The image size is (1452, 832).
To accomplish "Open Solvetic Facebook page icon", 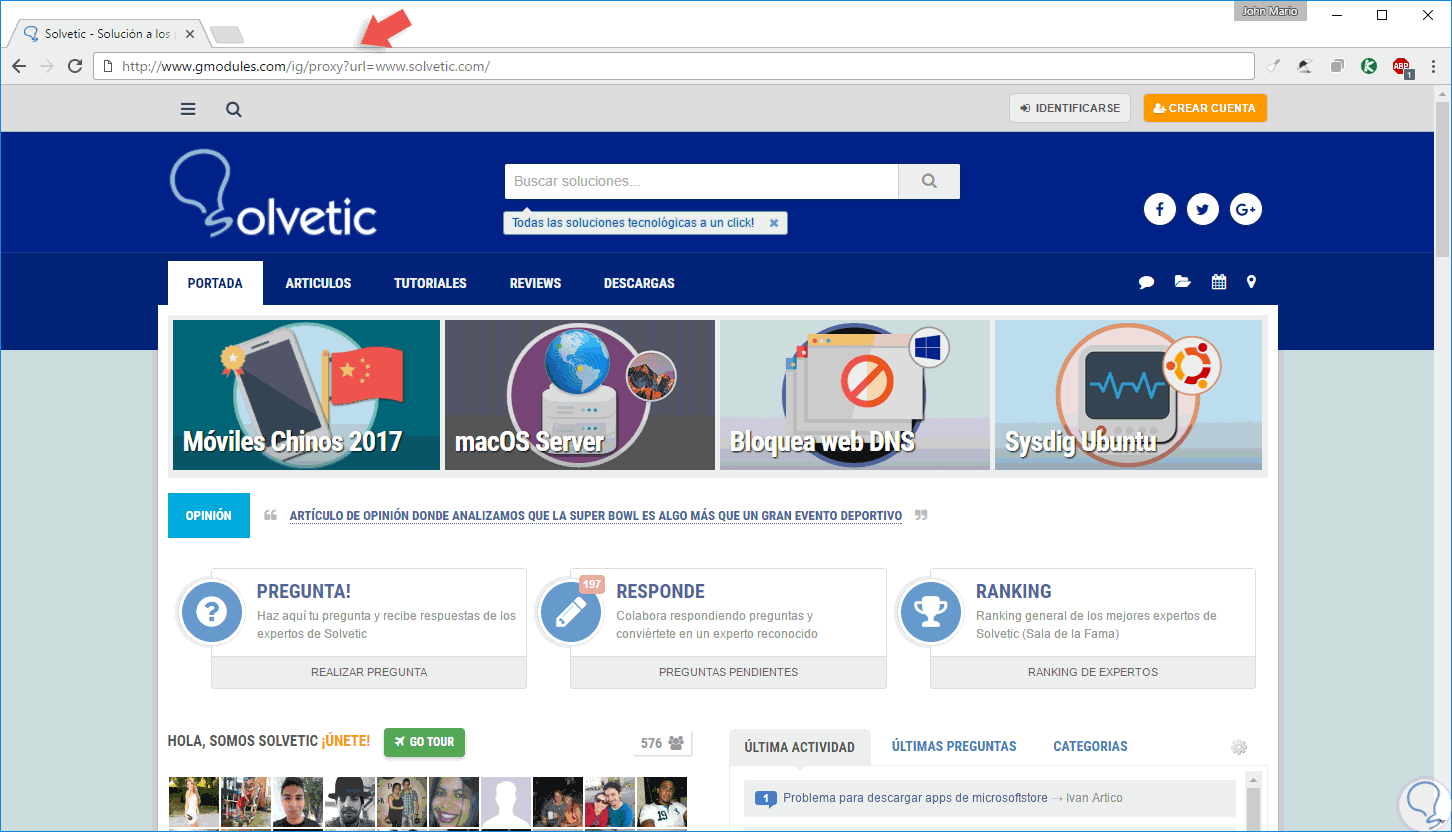I will coord(1160,209).
